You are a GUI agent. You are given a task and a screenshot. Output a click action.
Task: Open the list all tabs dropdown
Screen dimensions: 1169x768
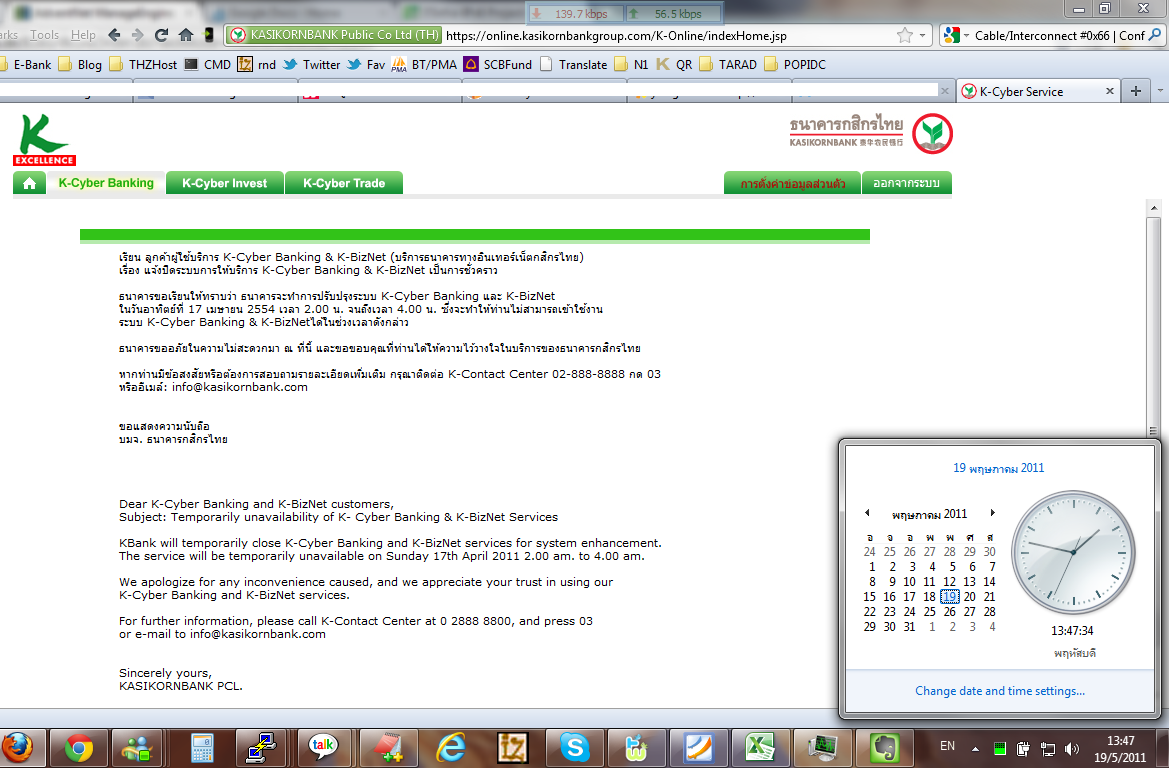[x=1159, y=91]
